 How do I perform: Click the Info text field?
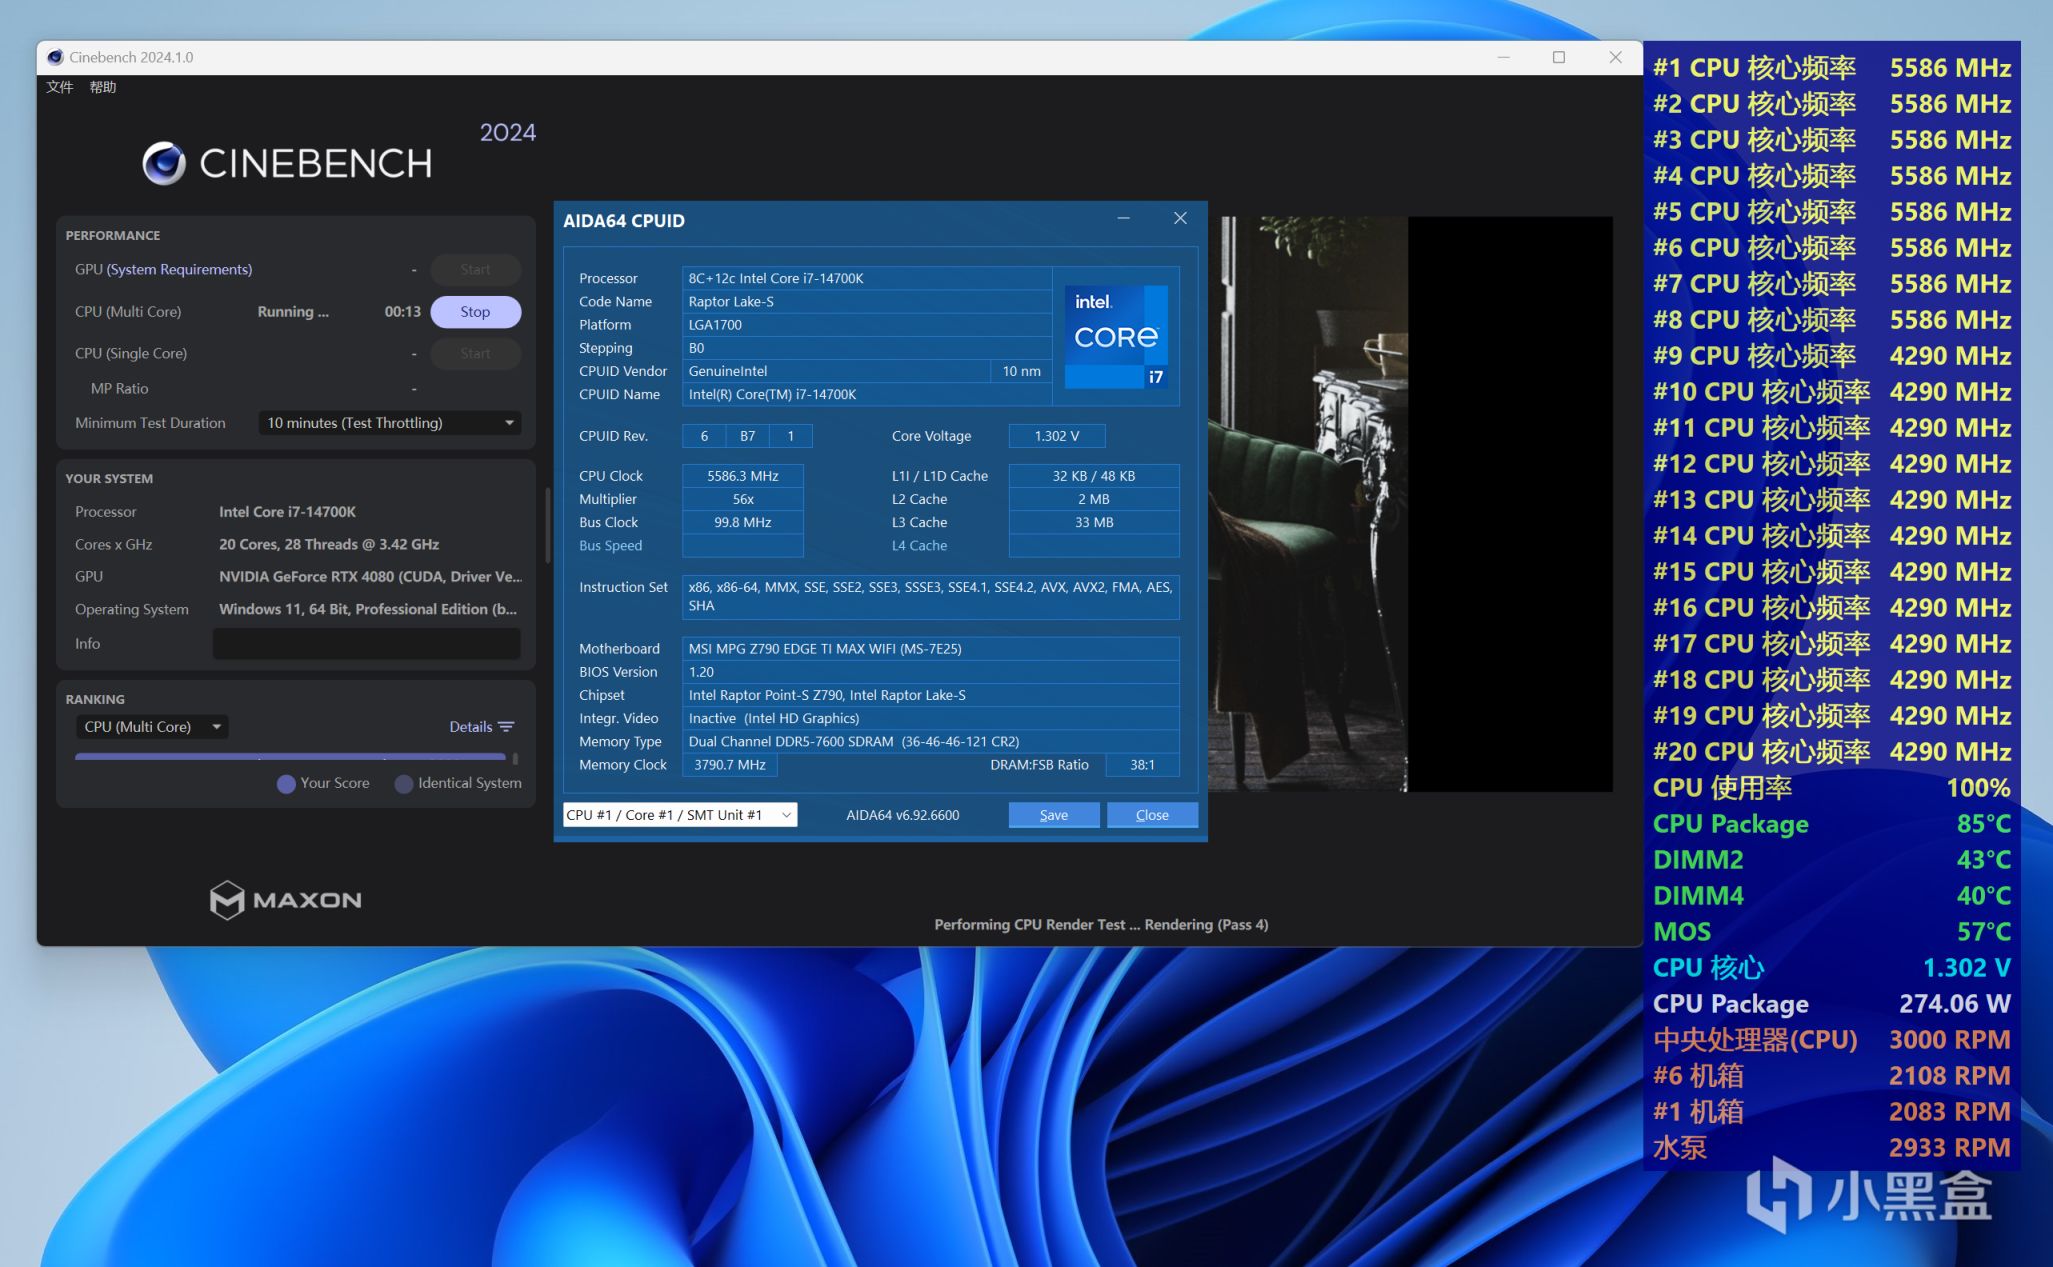tap(366, 644)
